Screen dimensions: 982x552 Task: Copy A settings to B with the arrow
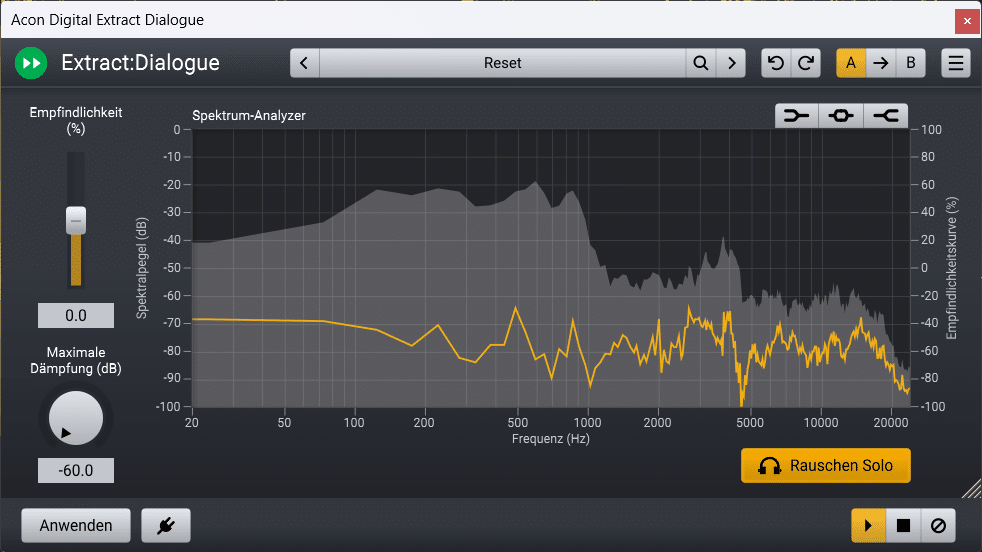click(x=881, y=63)
